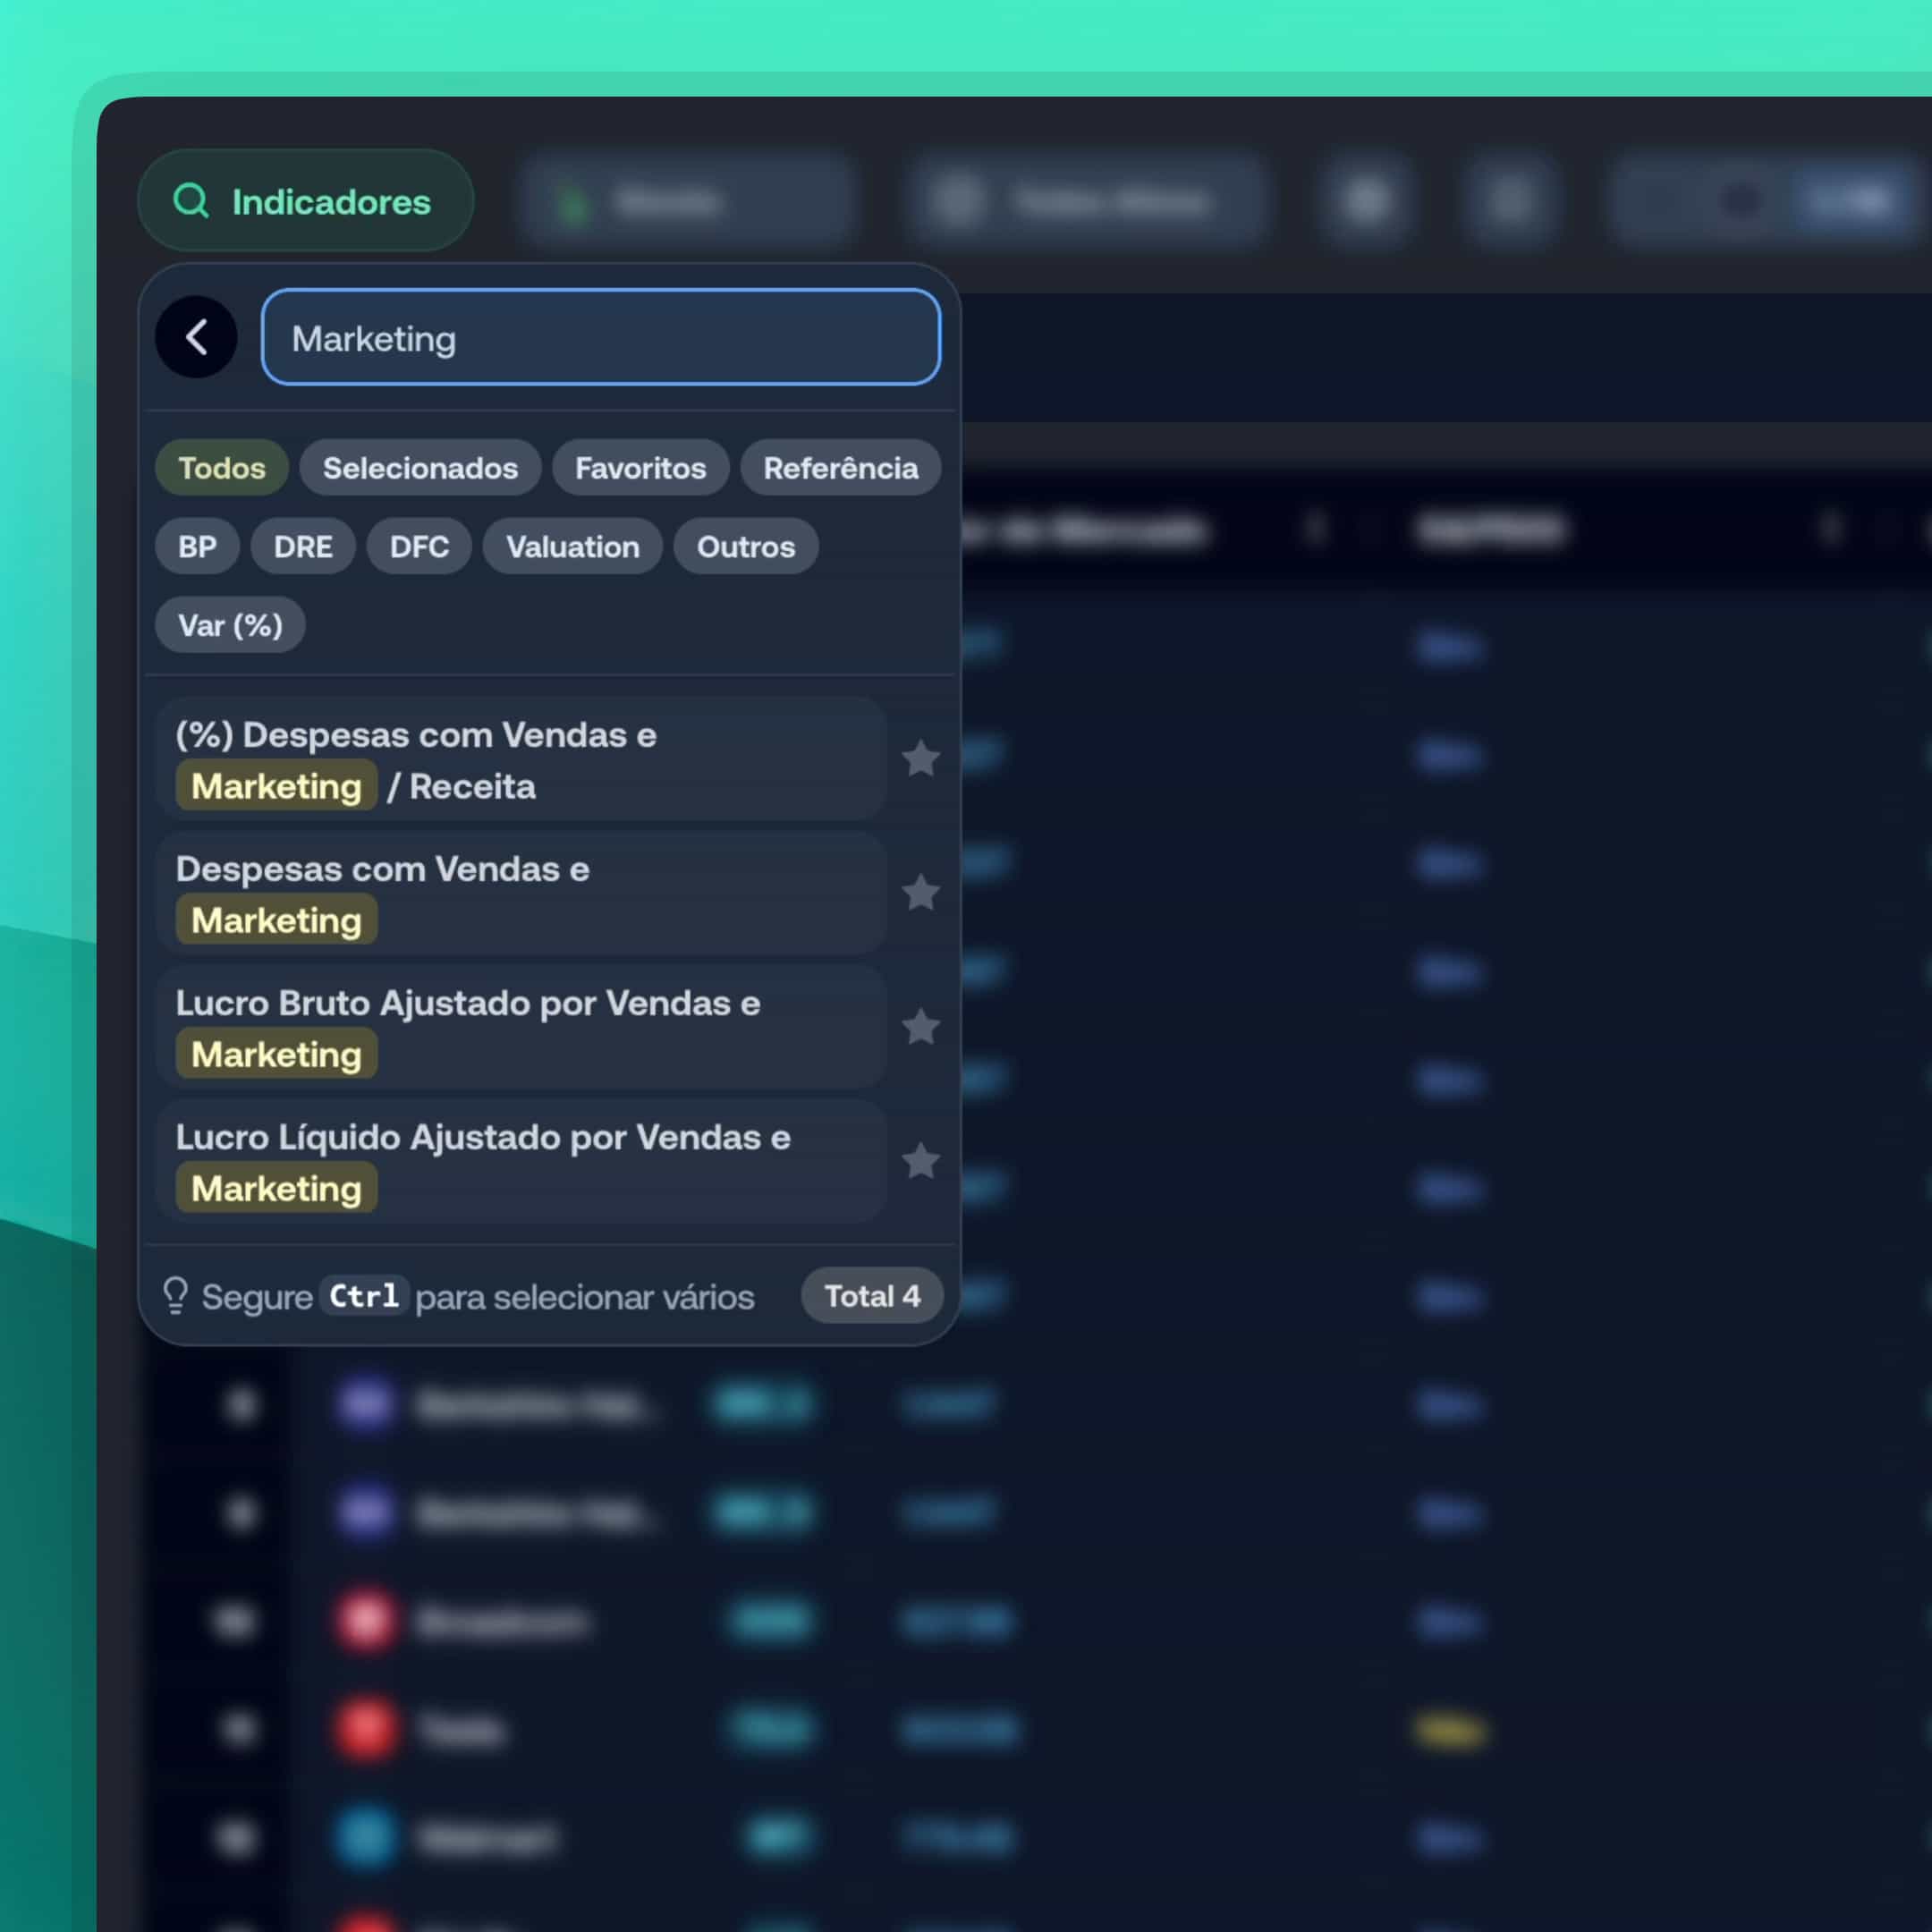Favorite the Lucro Líquido Ajustado star

tap(920, 1161)
